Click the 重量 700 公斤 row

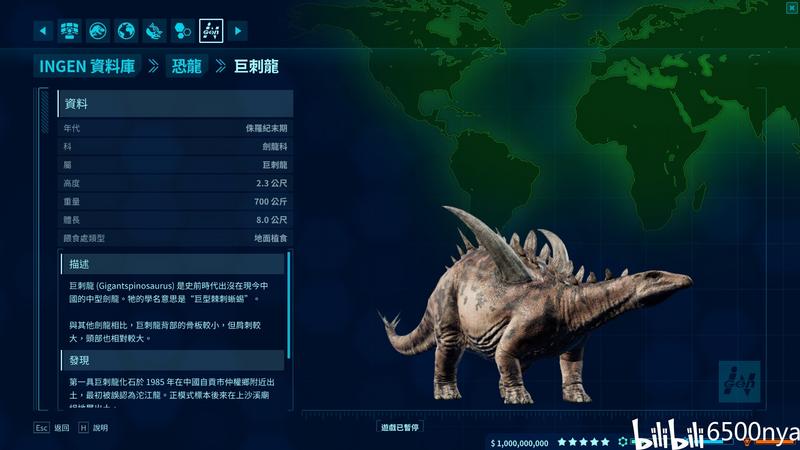tap(175, 202)
